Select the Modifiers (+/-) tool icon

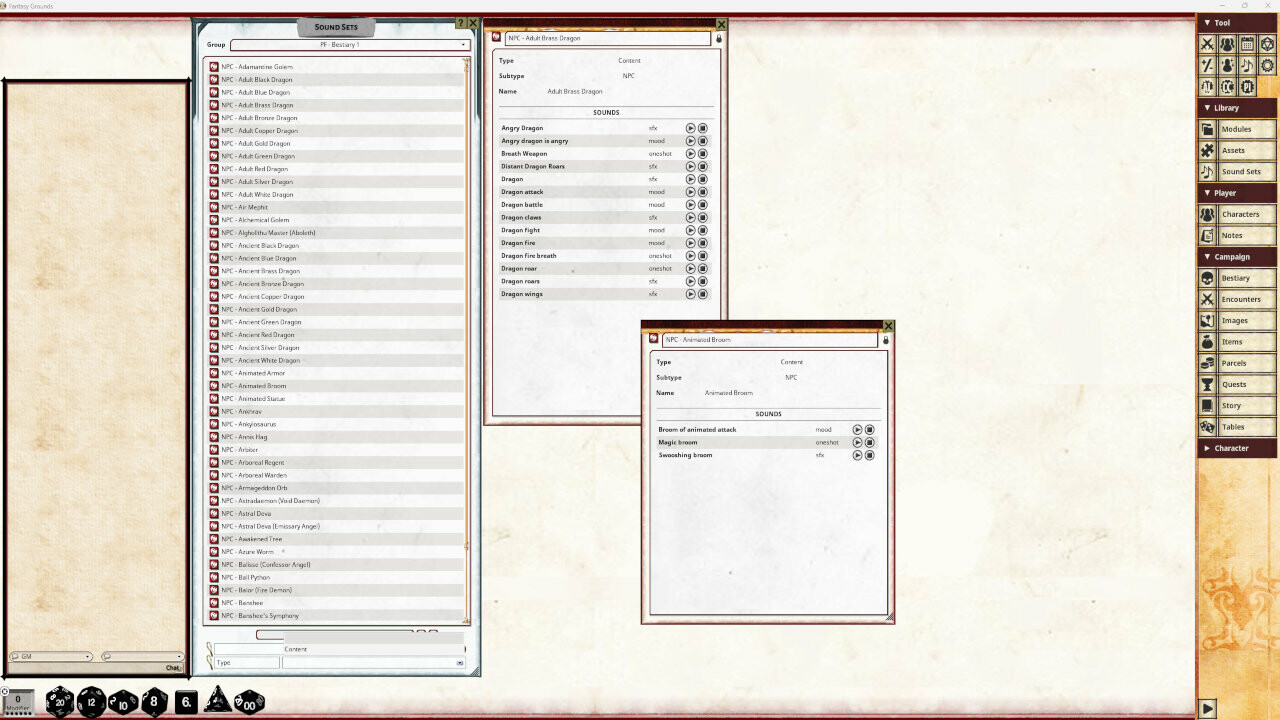1207,64
